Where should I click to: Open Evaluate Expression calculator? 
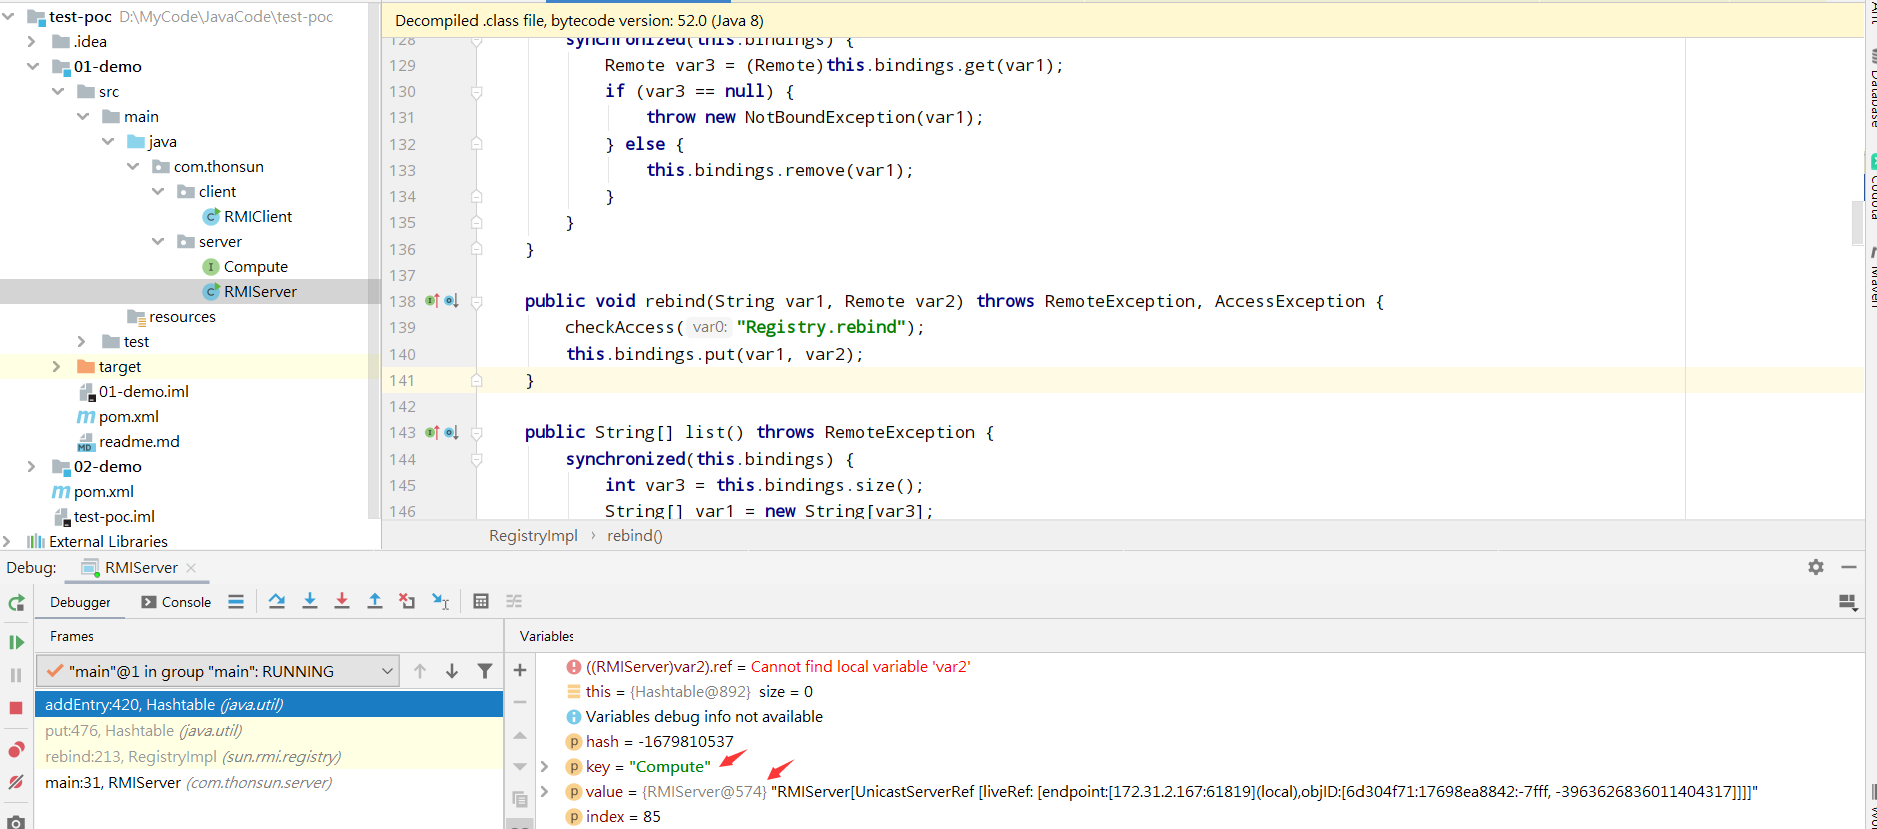(481, 601)
